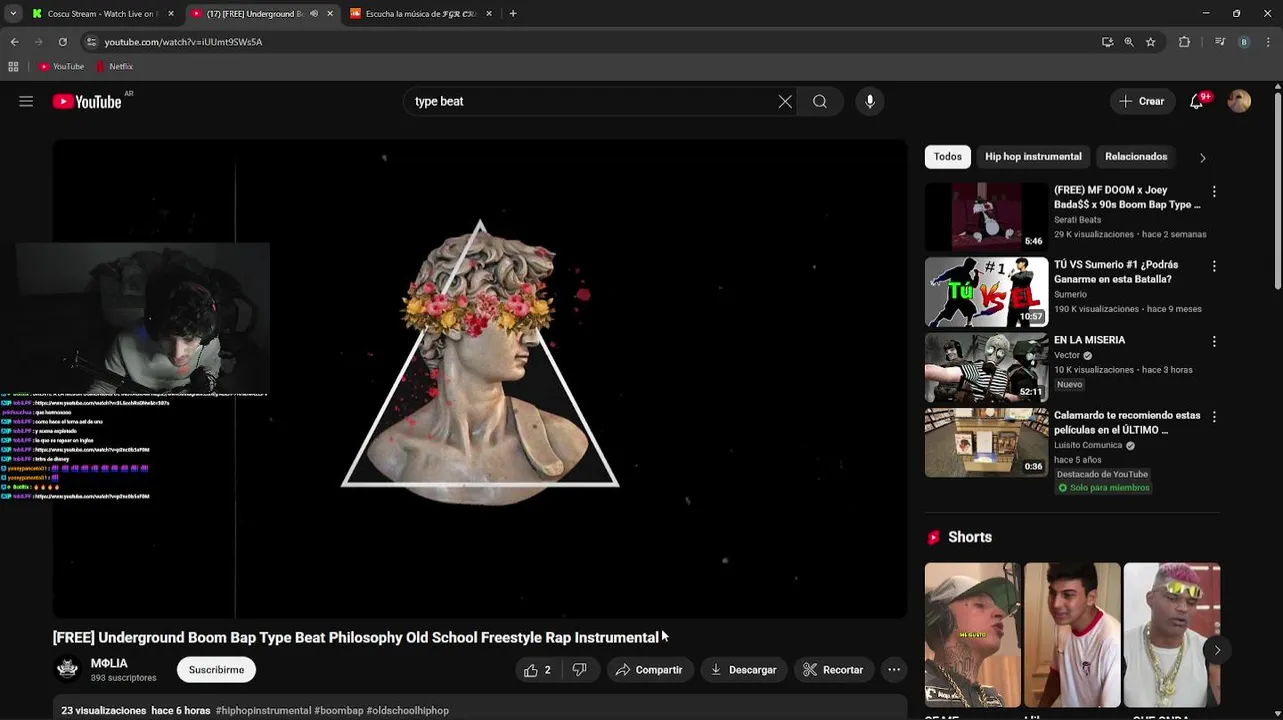Open the browser extensions puzzle icon
1283x720 pixels.
[x=1185, y=42]
